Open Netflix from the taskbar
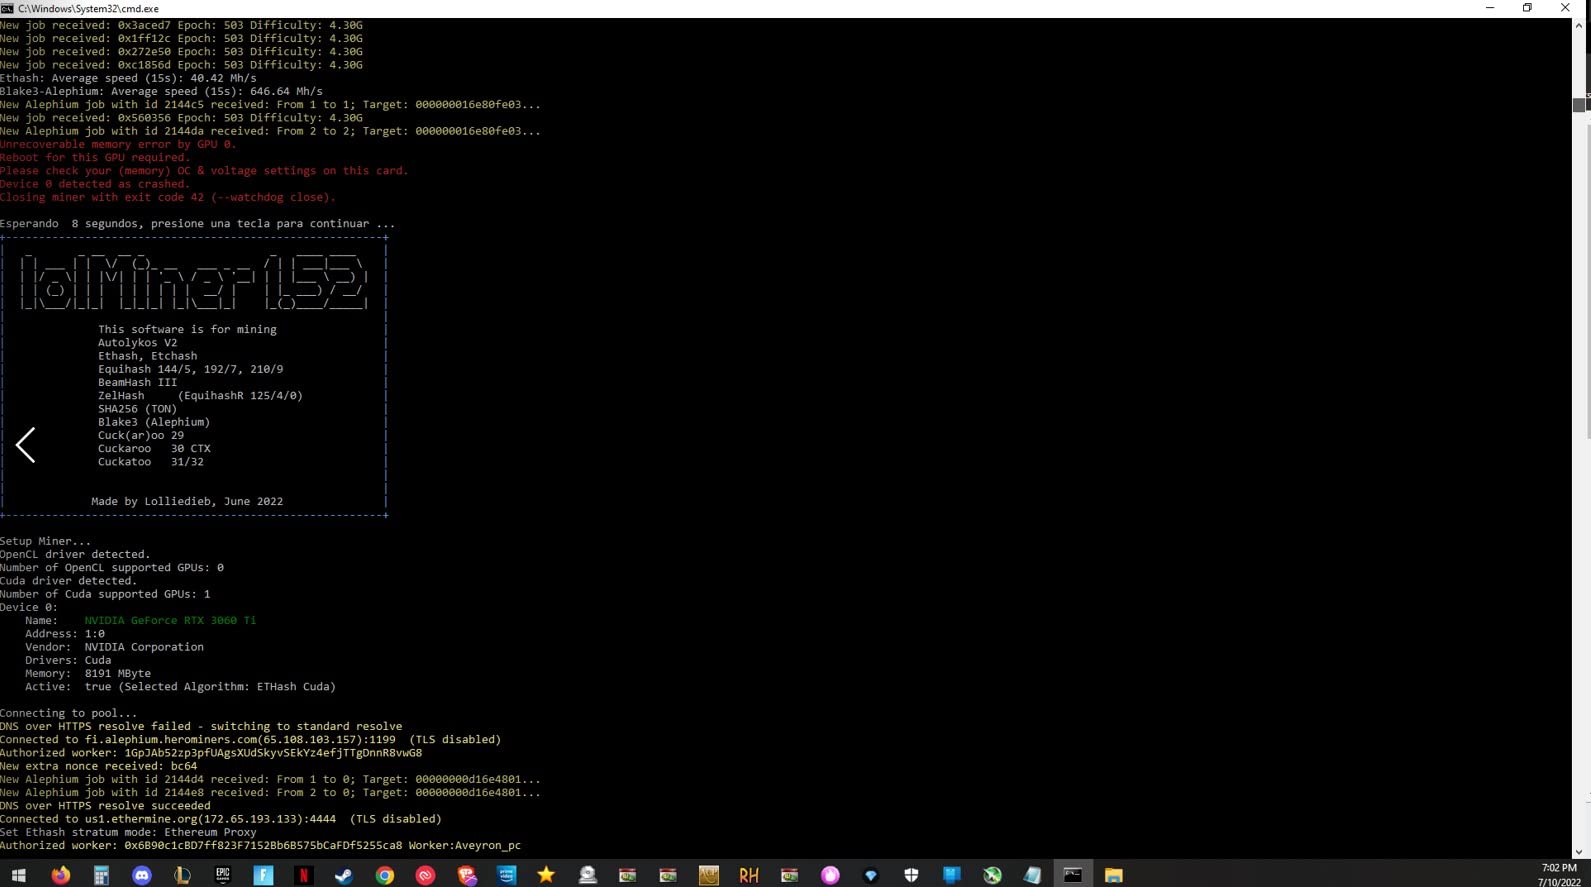This screenshot has height=887, width=1591. click(x=304, y=875)
